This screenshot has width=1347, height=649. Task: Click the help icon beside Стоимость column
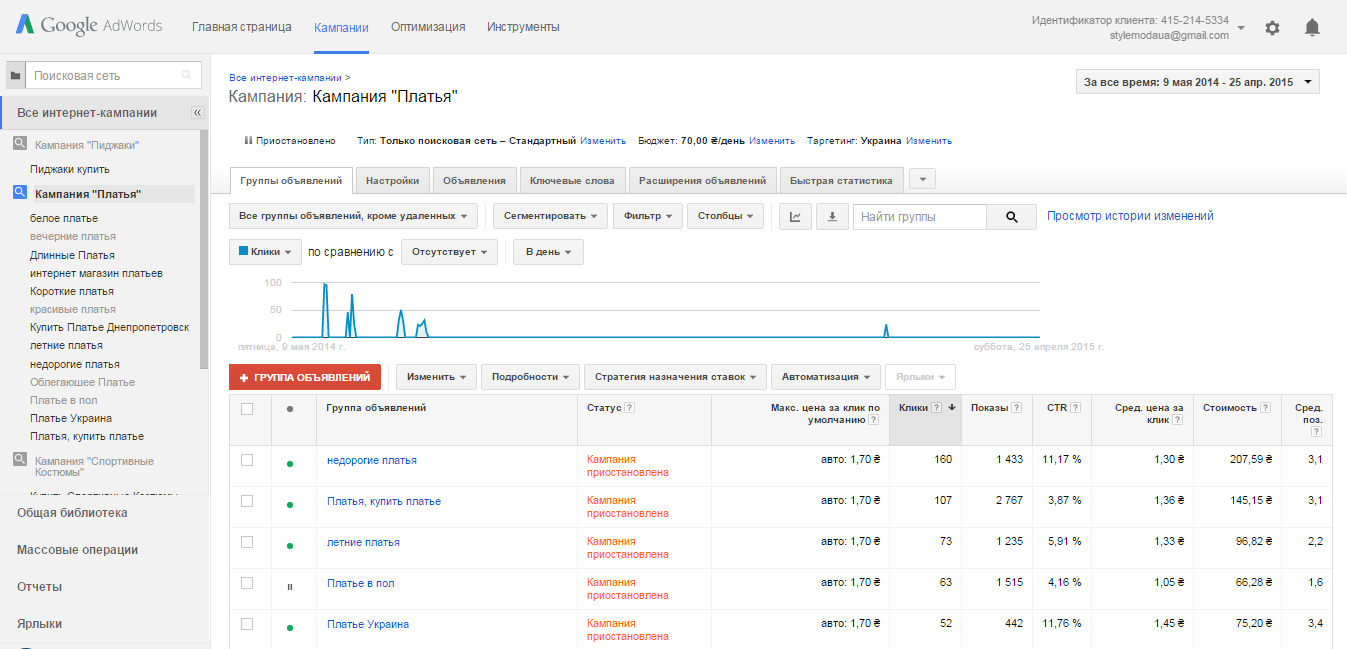(x=1266, y=408)
